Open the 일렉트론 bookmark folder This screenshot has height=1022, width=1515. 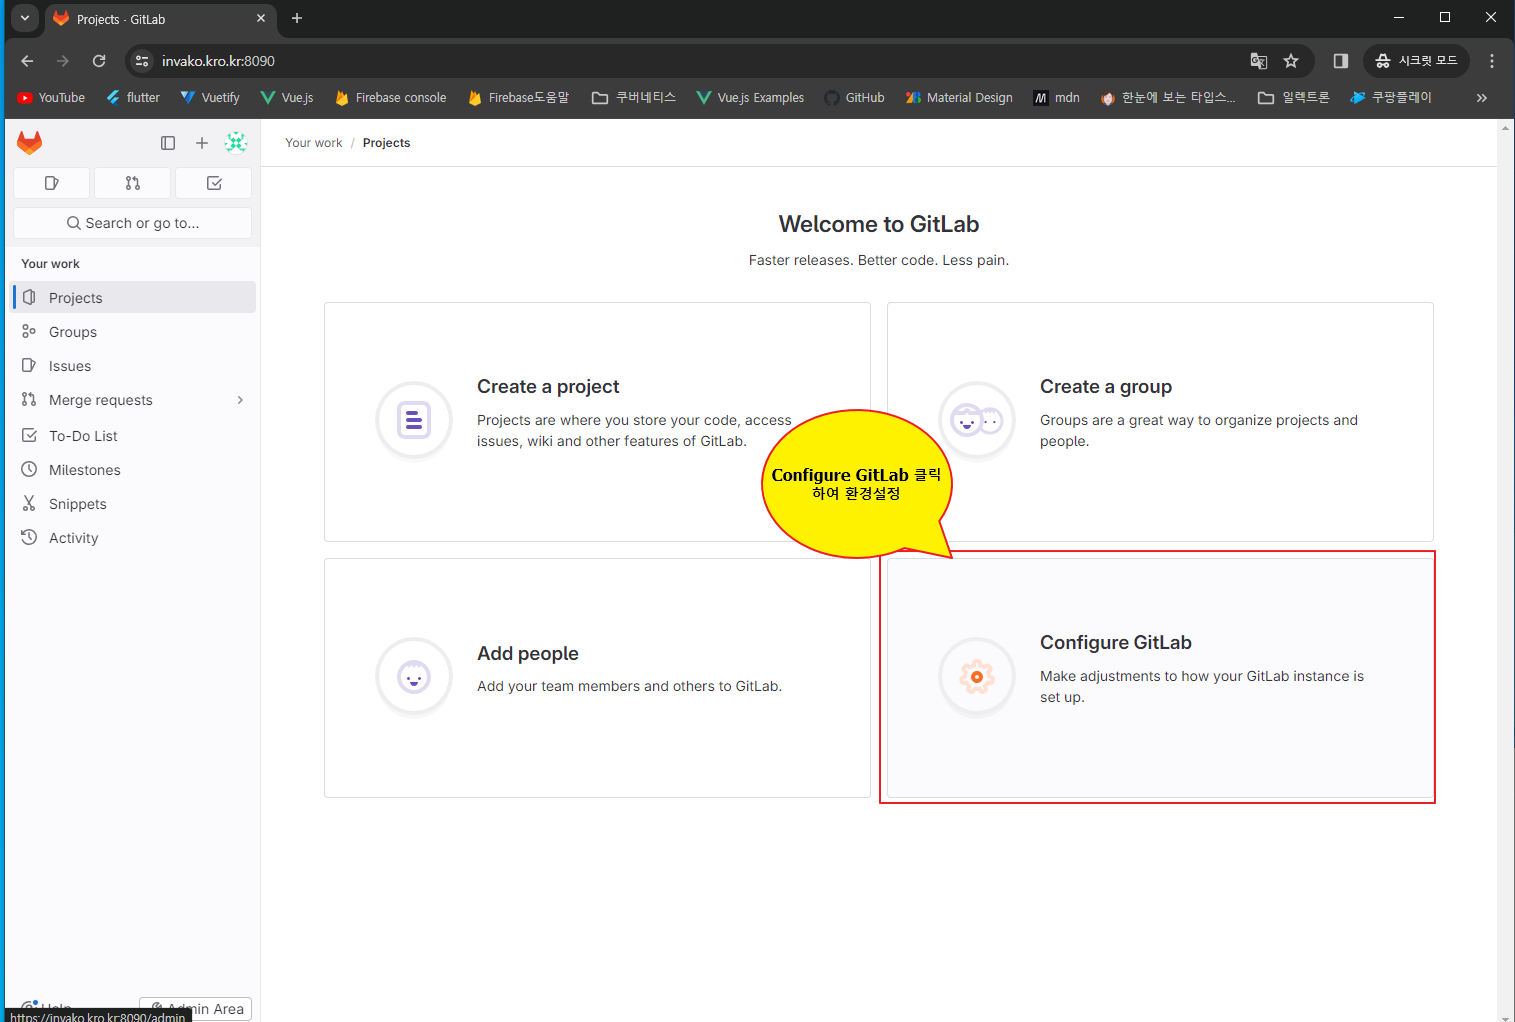tap(1294, 97)
